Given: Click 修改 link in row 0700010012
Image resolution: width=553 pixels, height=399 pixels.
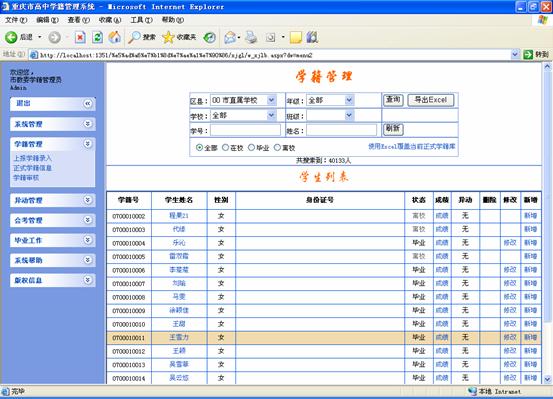Looking at the screenshot, I should point(510,351).
